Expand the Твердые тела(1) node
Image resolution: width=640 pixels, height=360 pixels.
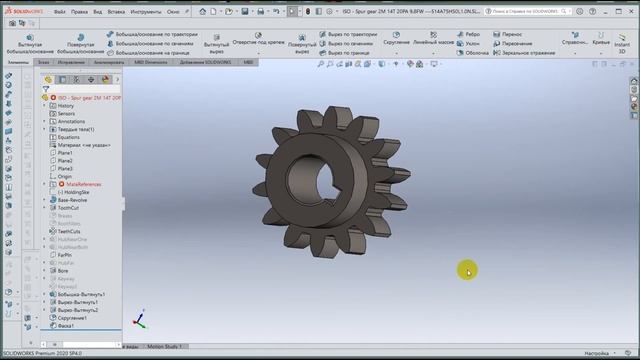(44, 129)
